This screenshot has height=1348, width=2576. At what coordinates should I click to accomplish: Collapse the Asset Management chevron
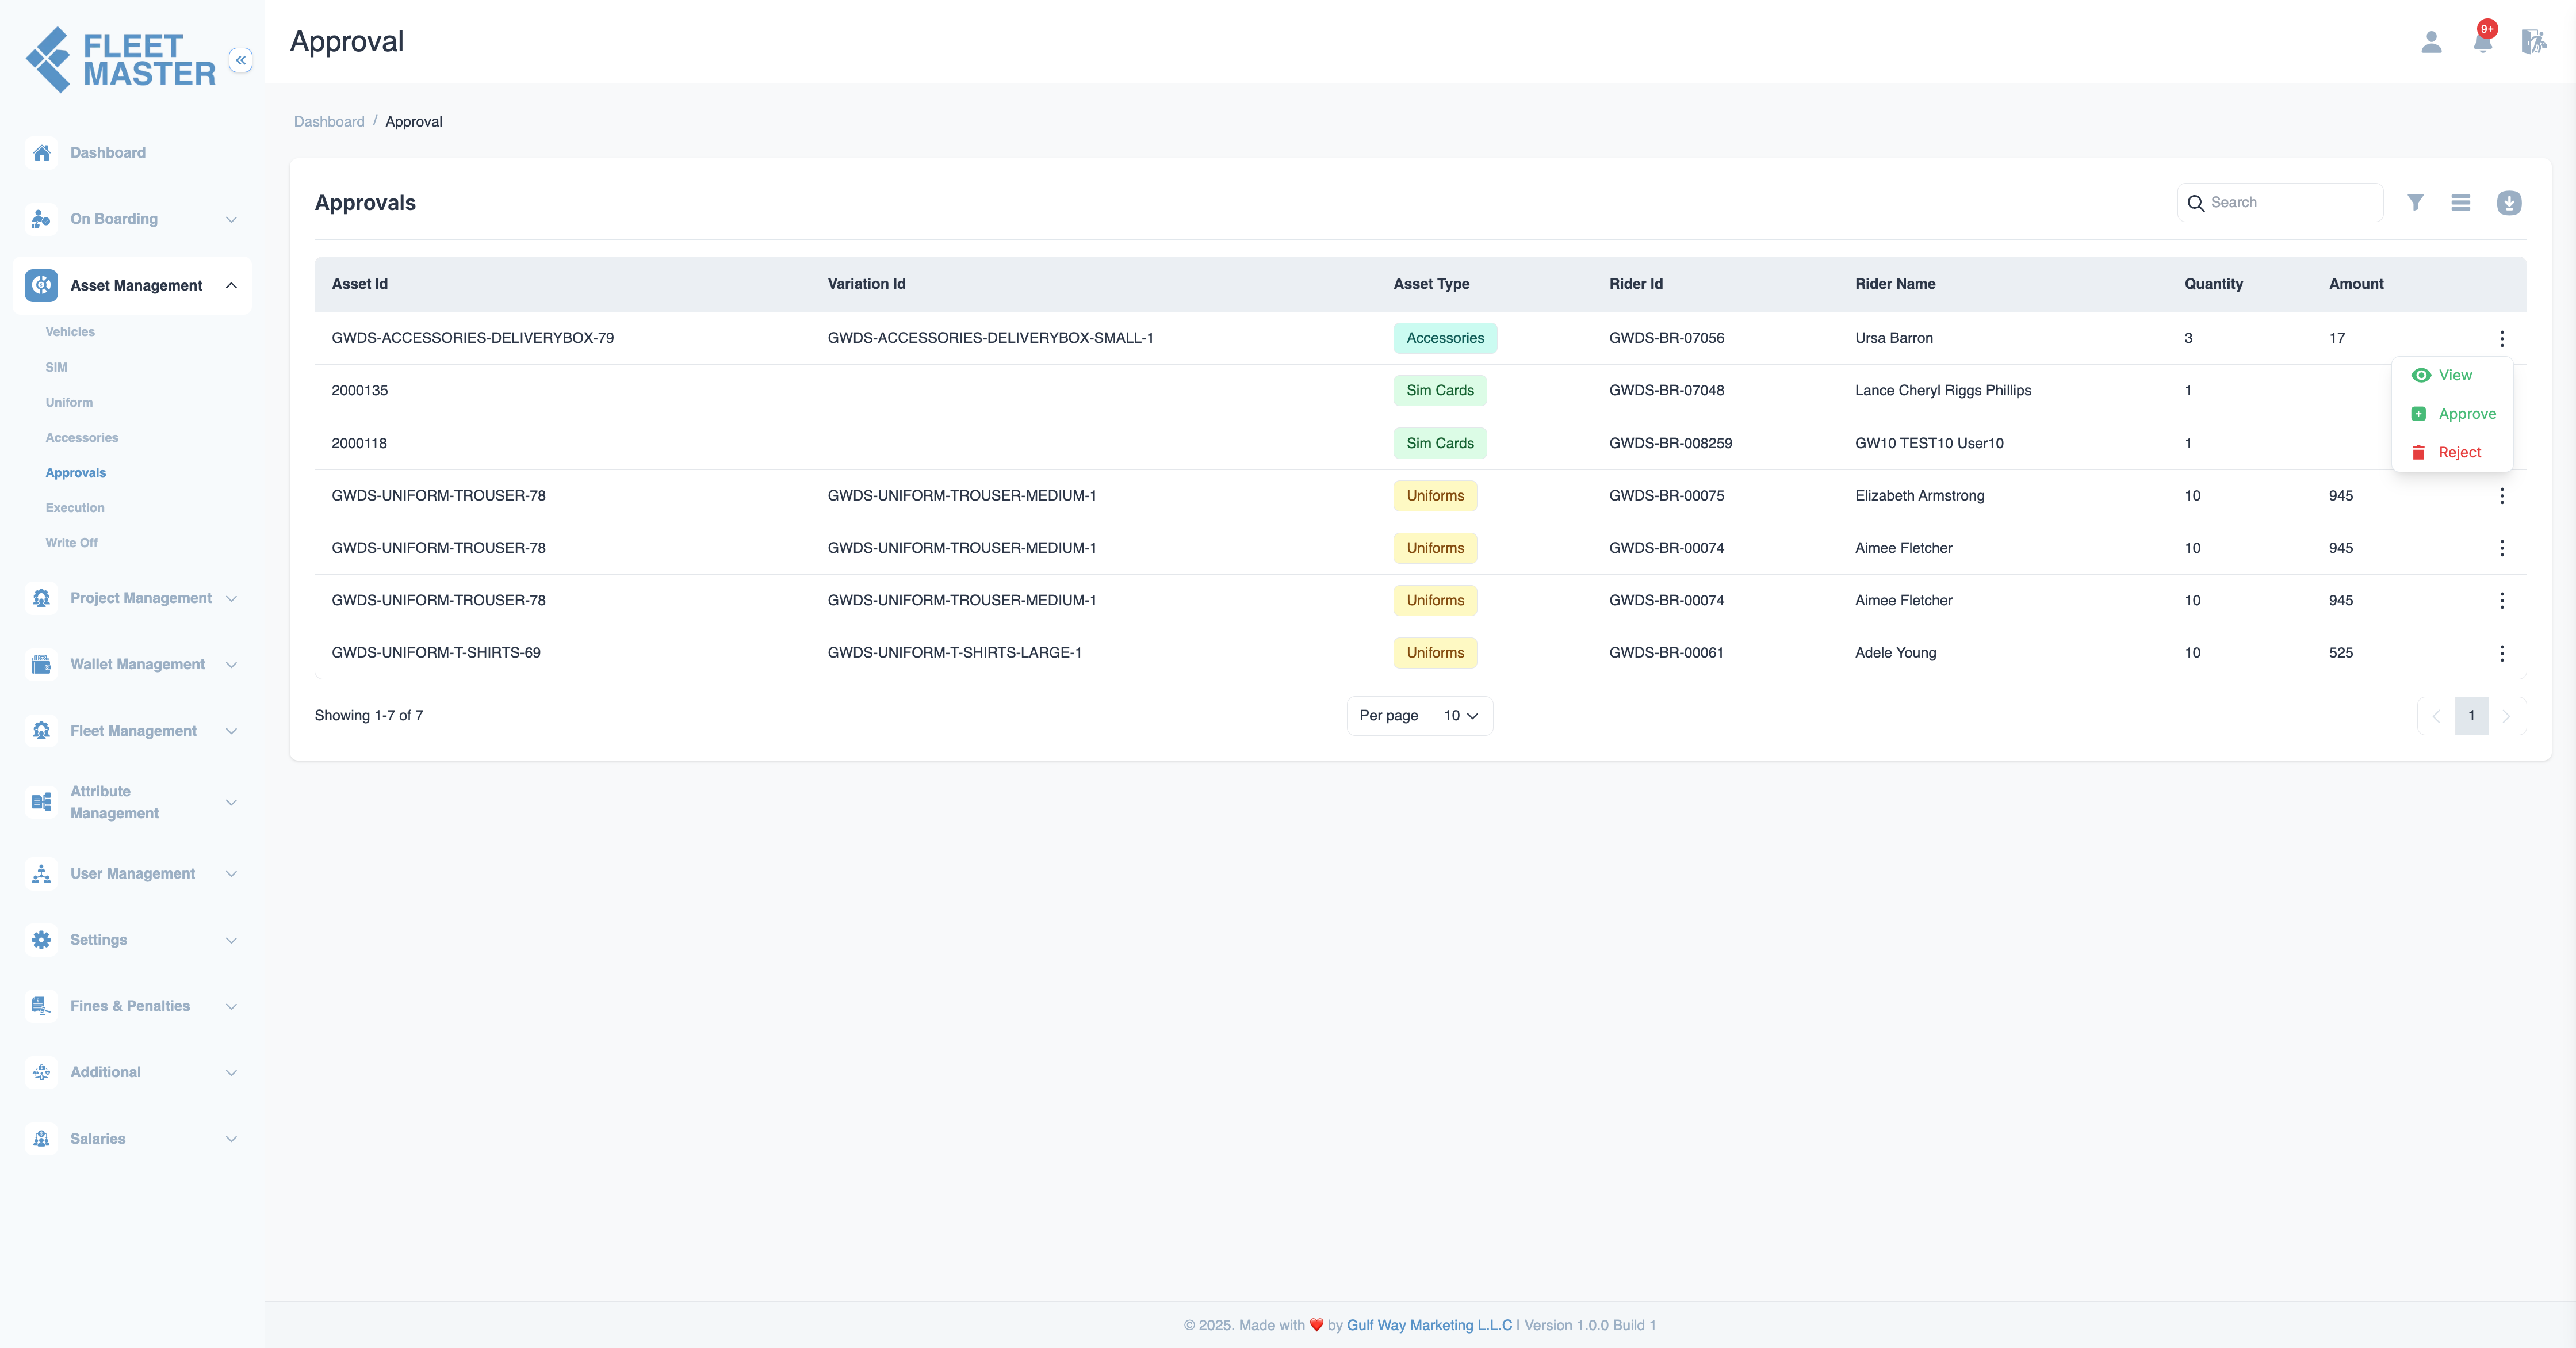[x=231, y=285]
